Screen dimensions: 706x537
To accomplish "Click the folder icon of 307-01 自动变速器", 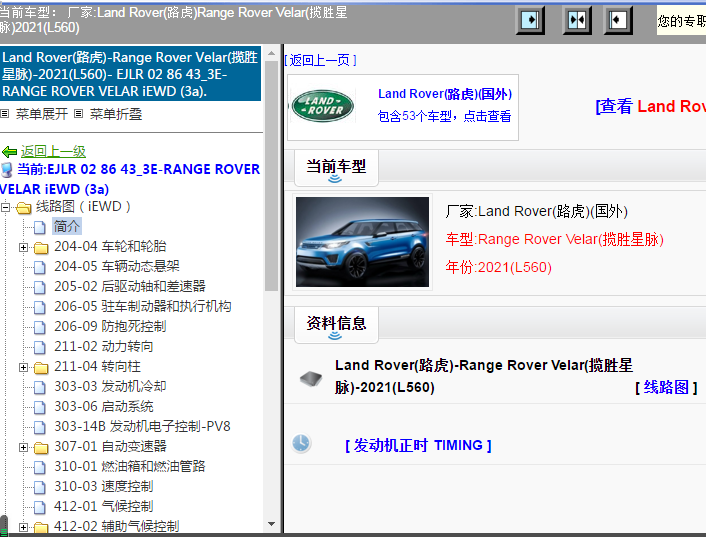I will click(41, 448).
